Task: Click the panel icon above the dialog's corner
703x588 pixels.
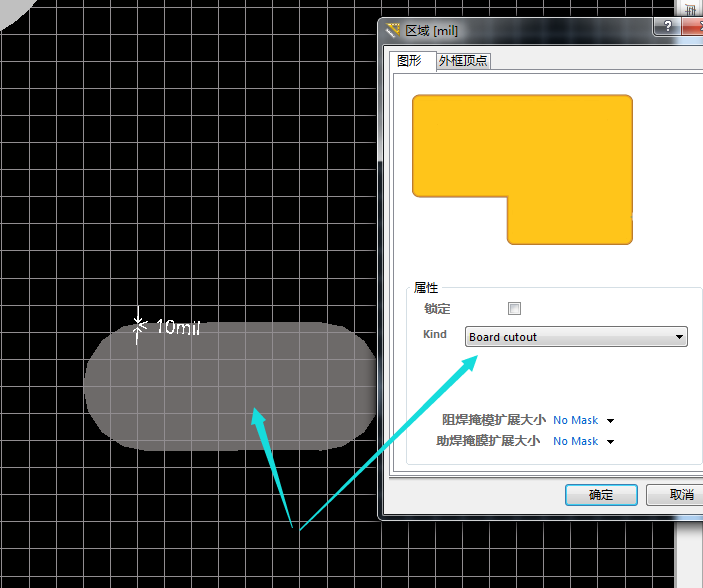Action: point(690,8)
